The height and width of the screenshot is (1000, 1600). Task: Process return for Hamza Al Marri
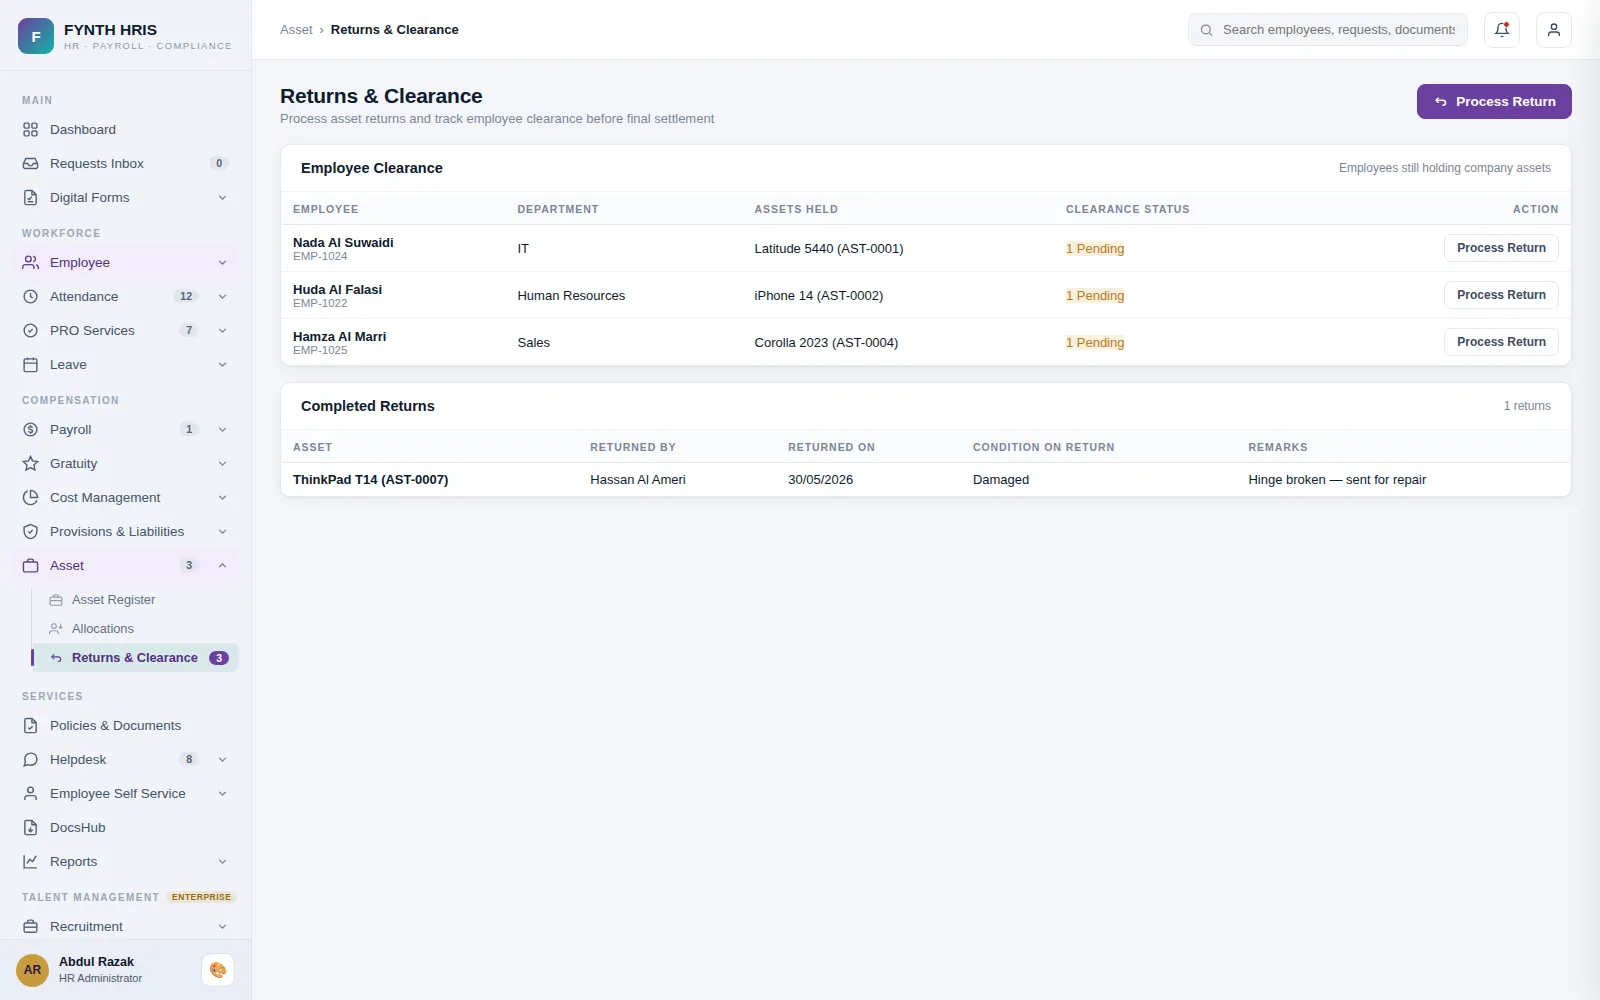[1501, 342]
